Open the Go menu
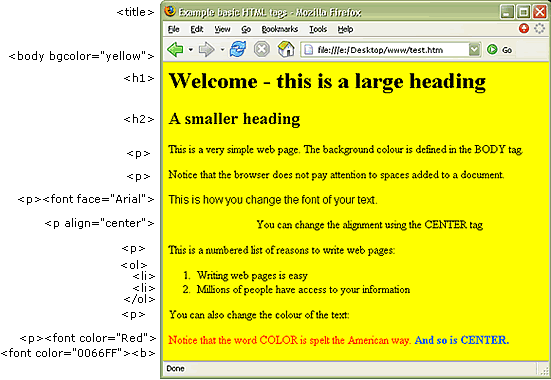 coord(246,29)
